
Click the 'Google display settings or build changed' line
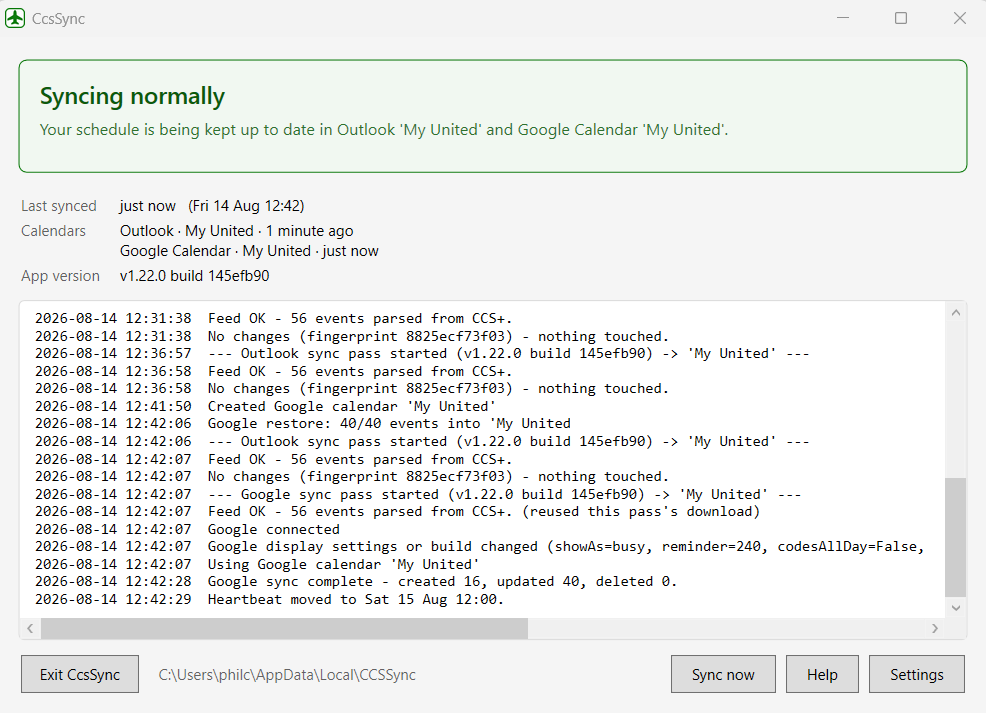pyautogui.click(x=479, y=547)
